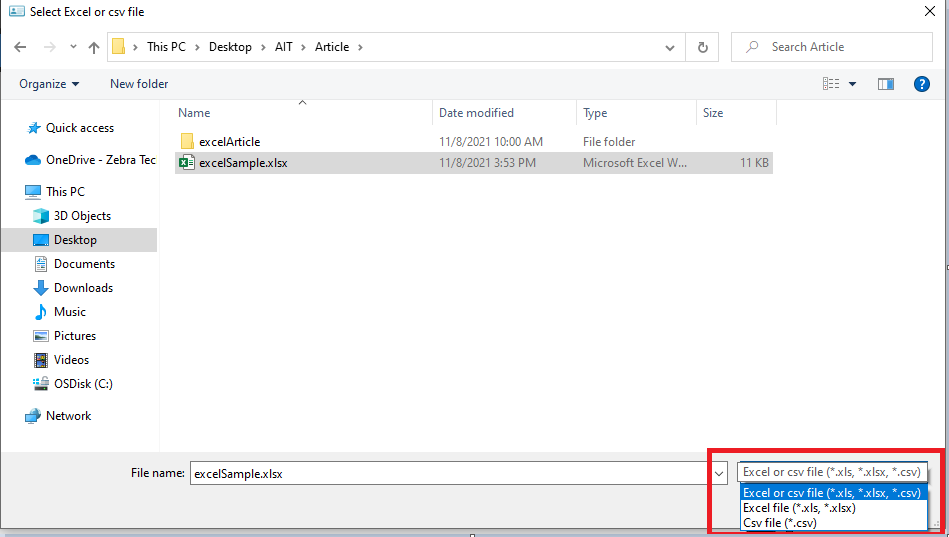
Task: Click the file type filter combo box
Action: click(x=832, y=472)
